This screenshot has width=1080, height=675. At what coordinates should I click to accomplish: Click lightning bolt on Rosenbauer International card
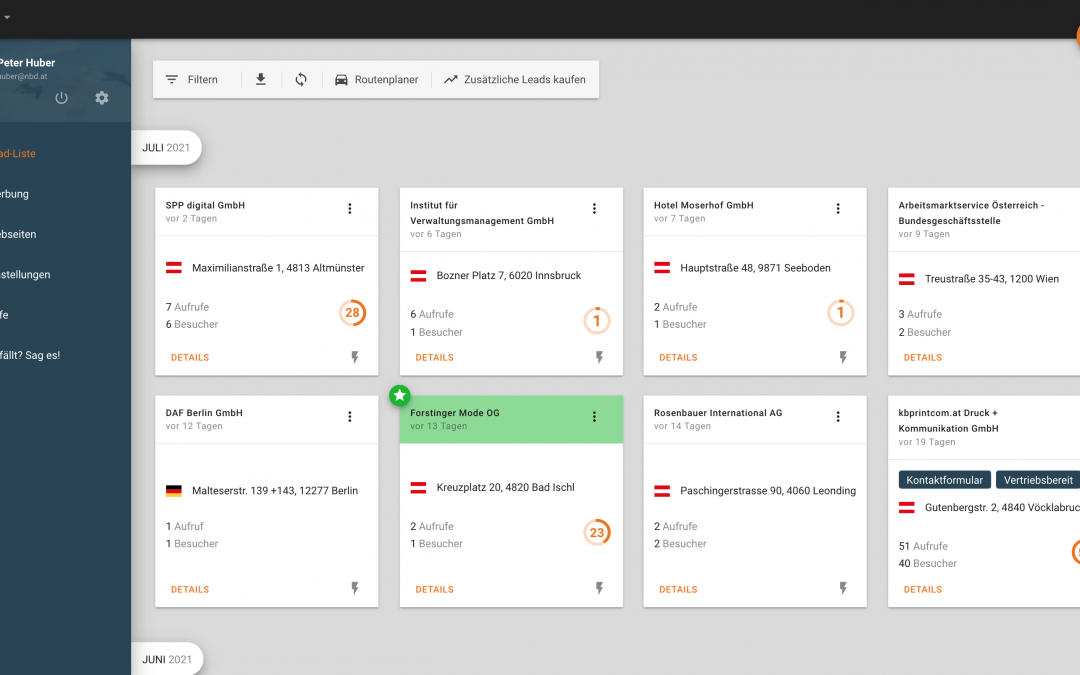pyautogui.click(x=843, y=588)
